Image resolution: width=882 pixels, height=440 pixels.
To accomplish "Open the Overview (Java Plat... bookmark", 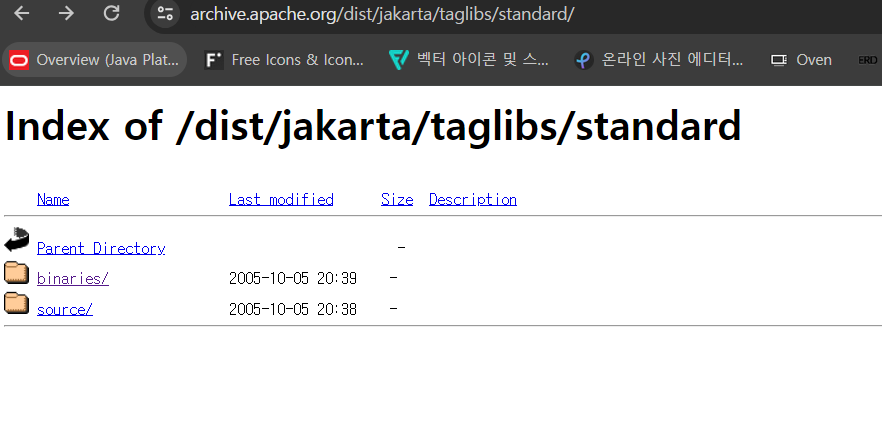I will pyautogui.click(x=94, y=60).
